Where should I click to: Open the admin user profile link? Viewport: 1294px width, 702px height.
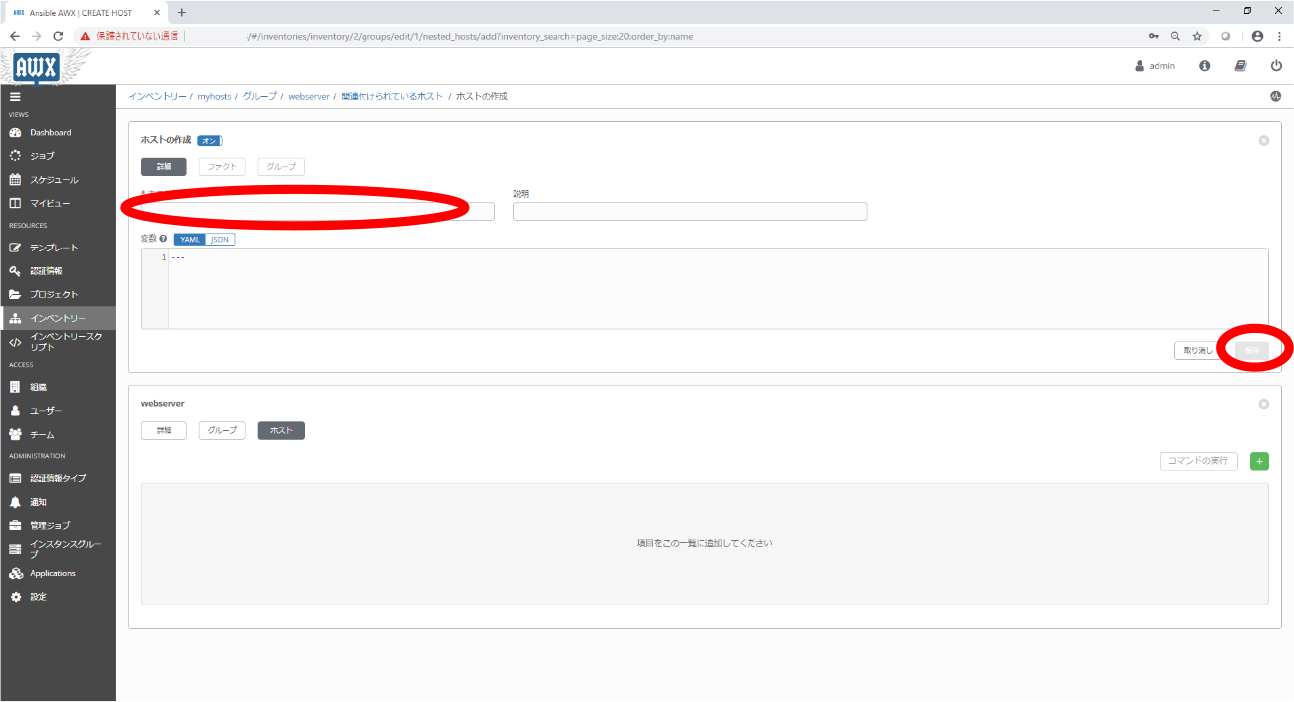(1155, 65)
